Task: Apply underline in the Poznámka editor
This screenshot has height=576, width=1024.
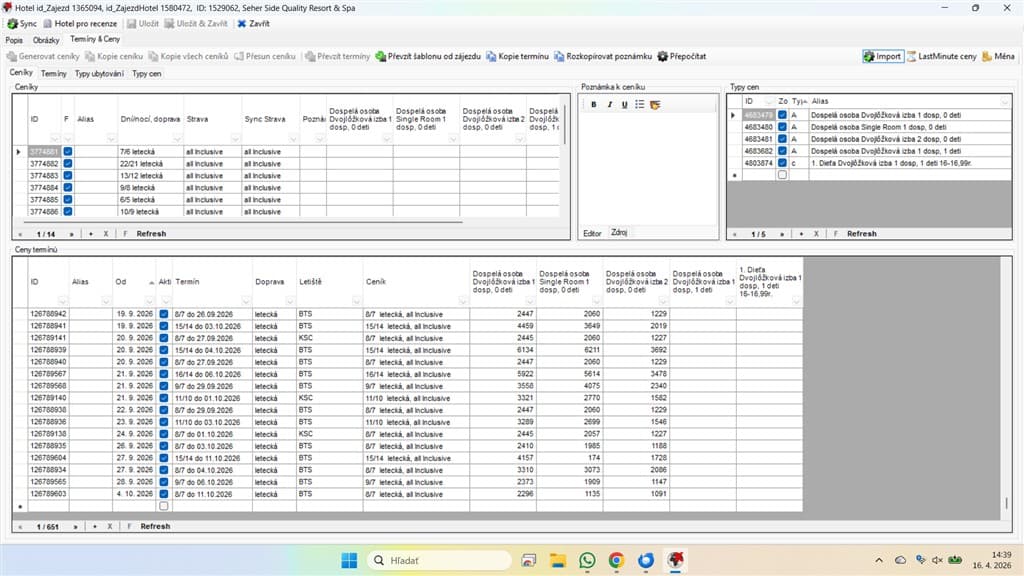Action: pos(624,104)
